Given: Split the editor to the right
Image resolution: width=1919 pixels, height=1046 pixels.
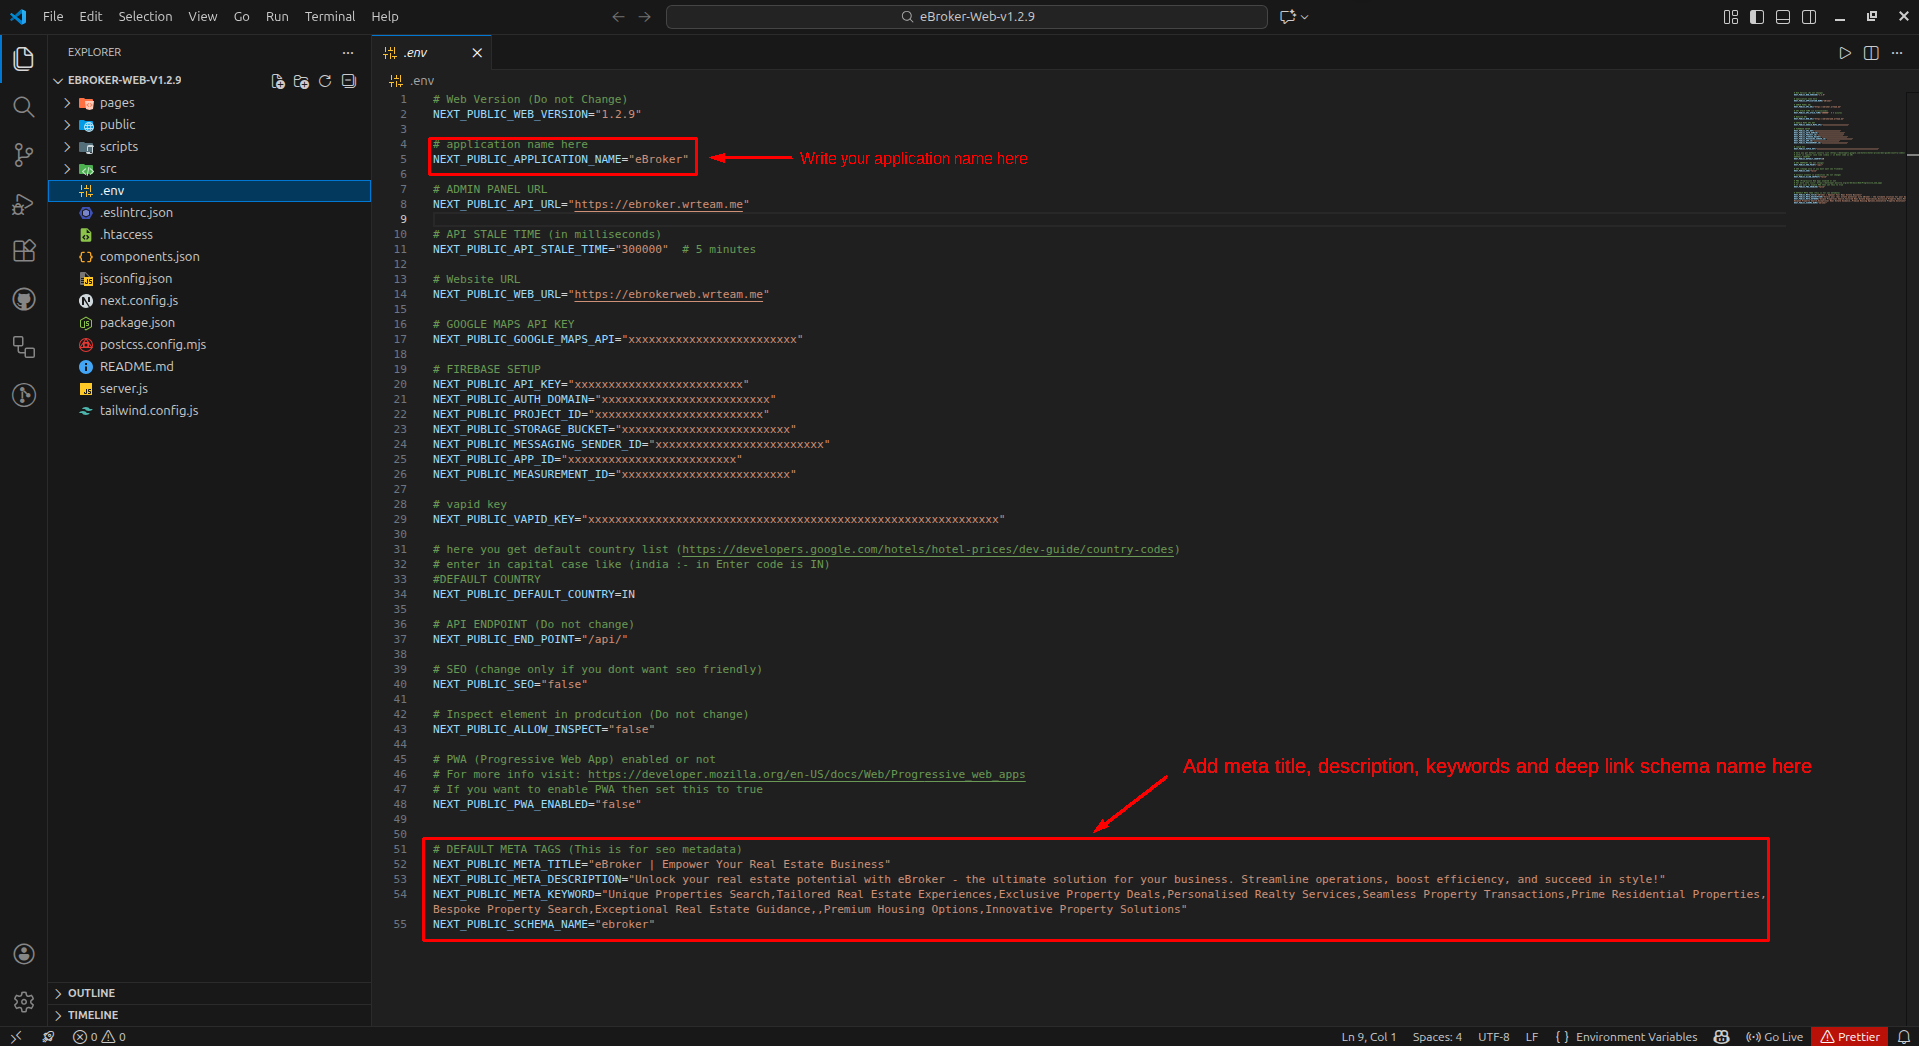Looking at the screenshot, I should coord(1871,53).
